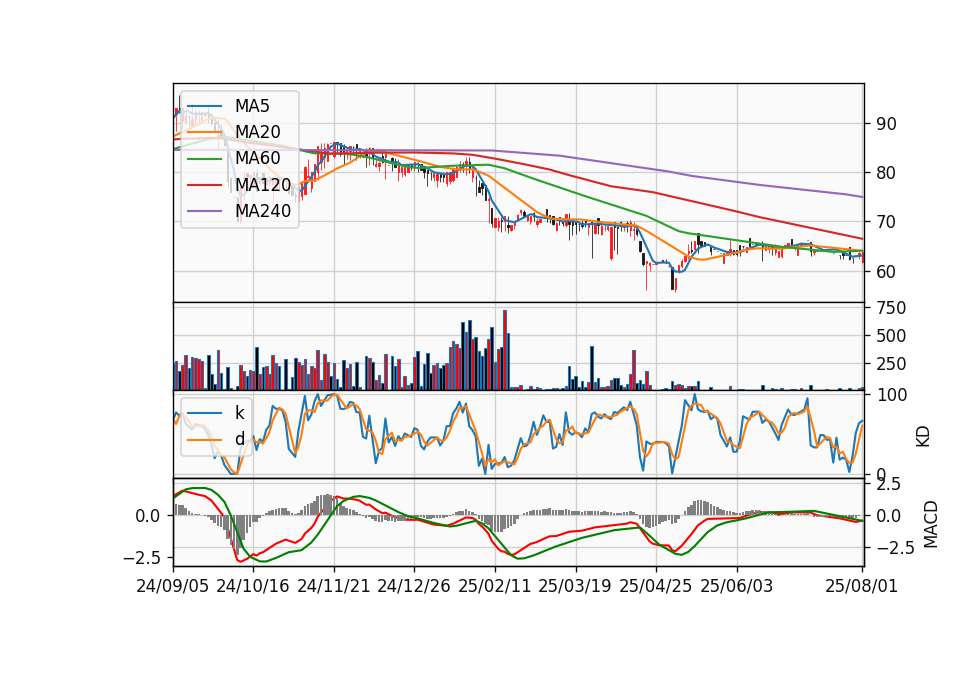
Task: Click the 90 price axis tick label
Action: [x=886, y=124]
